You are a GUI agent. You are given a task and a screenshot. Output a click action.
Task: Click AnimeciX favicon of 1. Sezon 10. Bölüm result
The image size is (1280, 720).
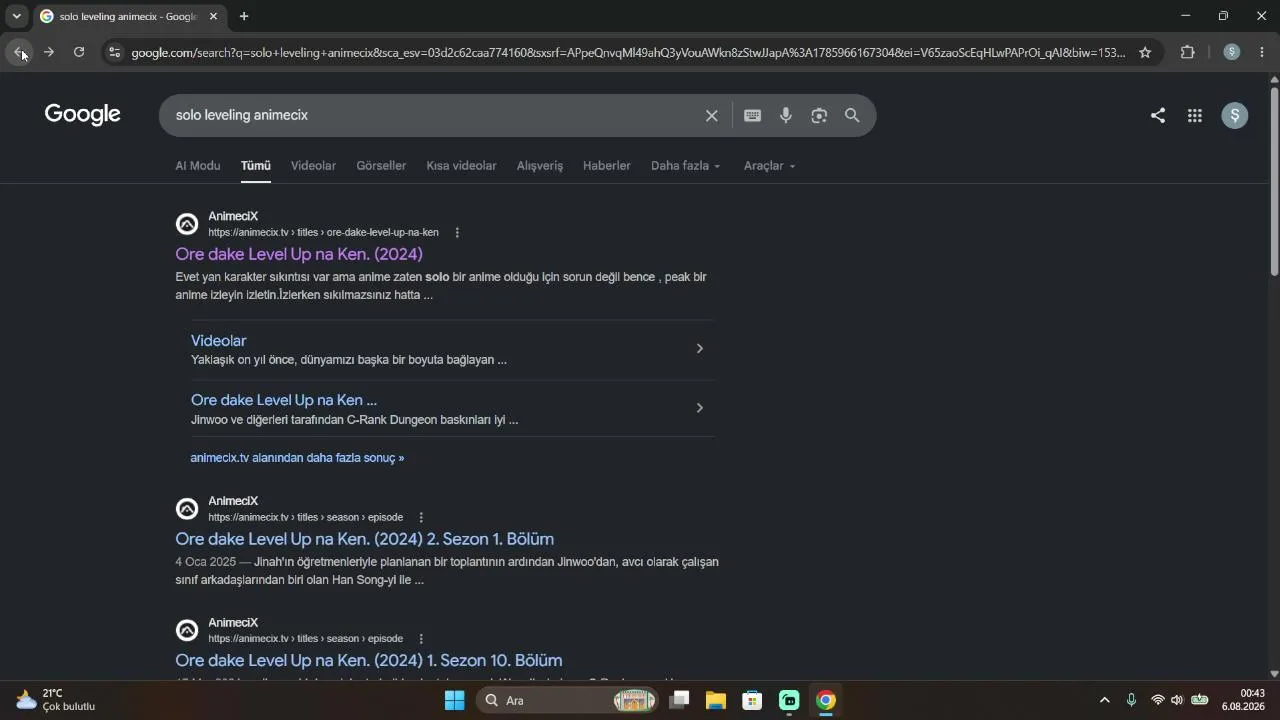pos(187,630)
